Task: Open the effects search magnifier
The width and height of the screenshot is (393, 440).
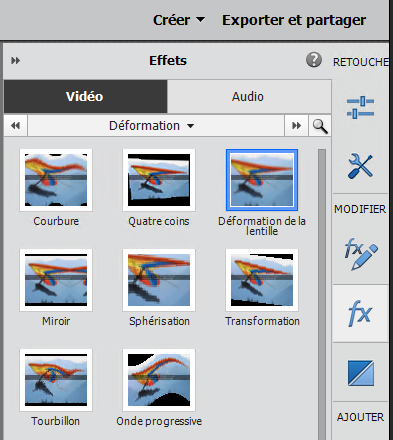Action: pyautogui.click(x=320, y=126)
